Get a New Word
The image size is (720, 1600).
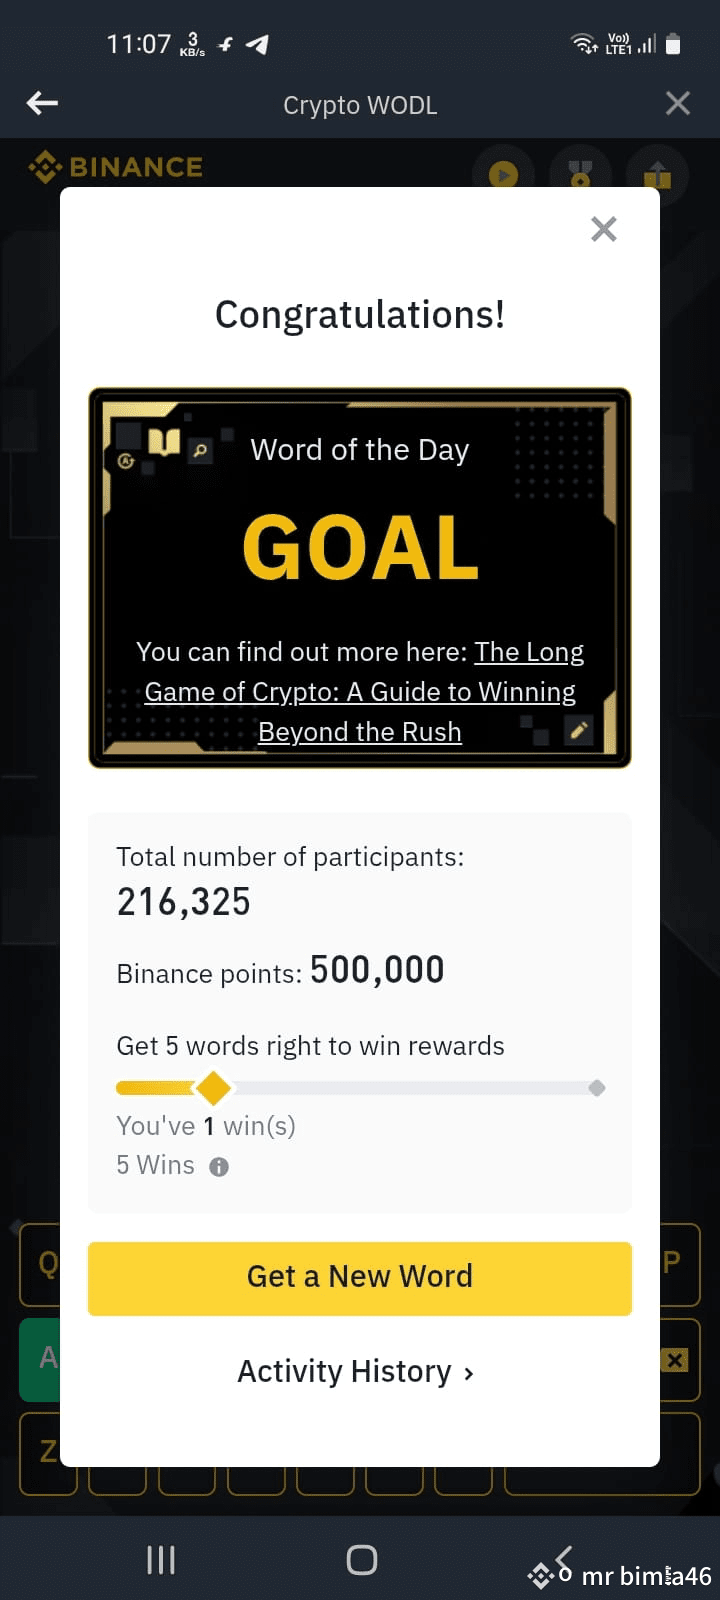pos(360,1278)
